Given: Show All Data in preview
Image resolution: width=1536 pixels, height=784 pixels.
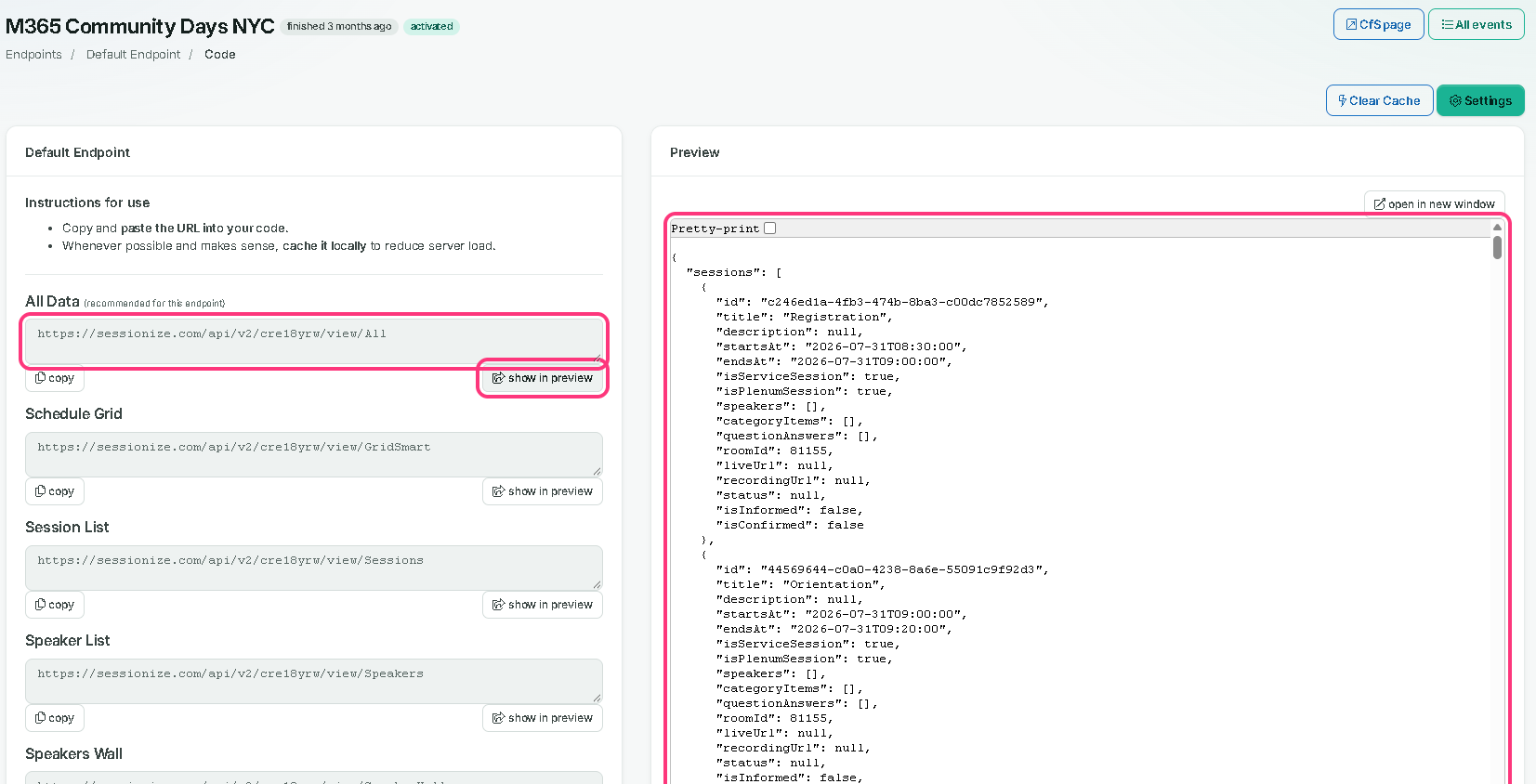Looking at the screenshot, I should pyautogui.click(x=543, y=378).
